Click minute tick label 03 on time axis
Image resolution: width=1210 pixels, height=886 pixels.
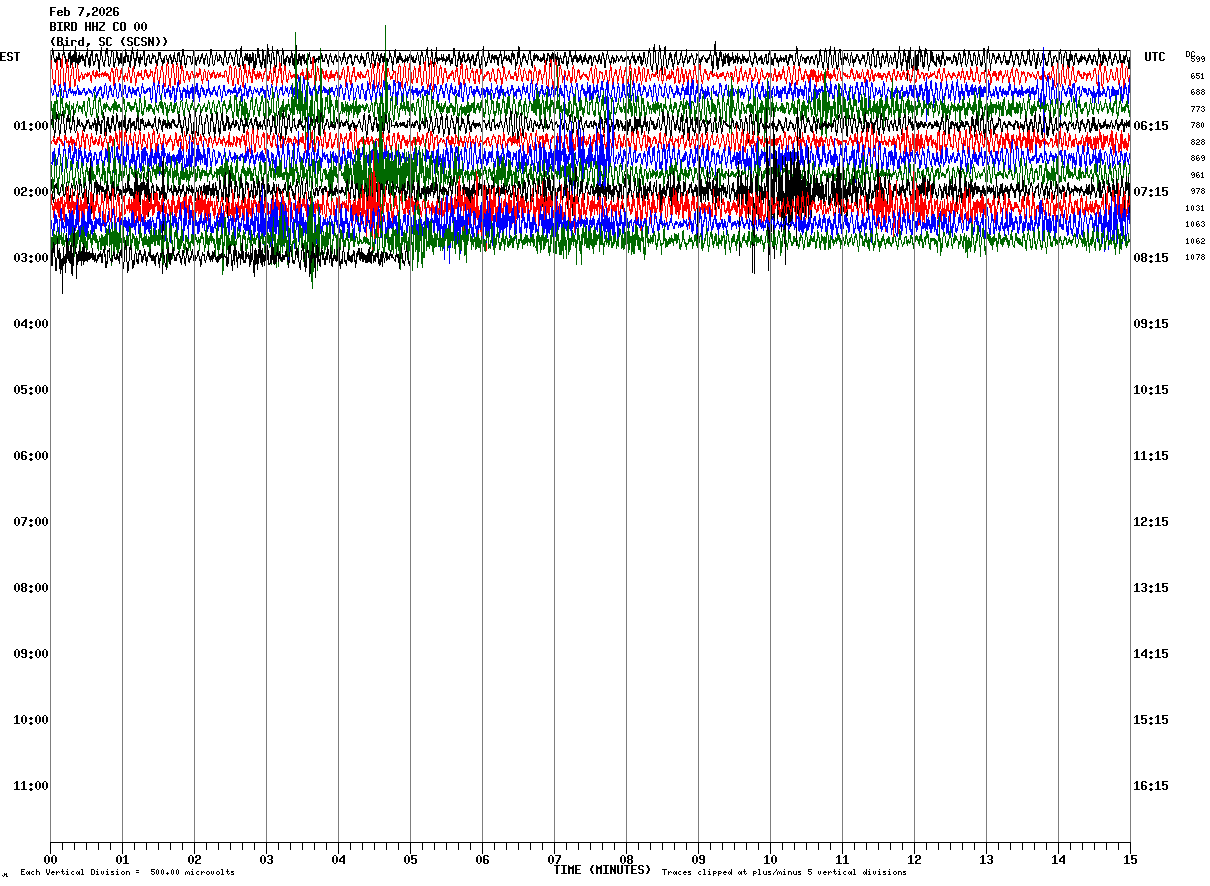point(266,860)
